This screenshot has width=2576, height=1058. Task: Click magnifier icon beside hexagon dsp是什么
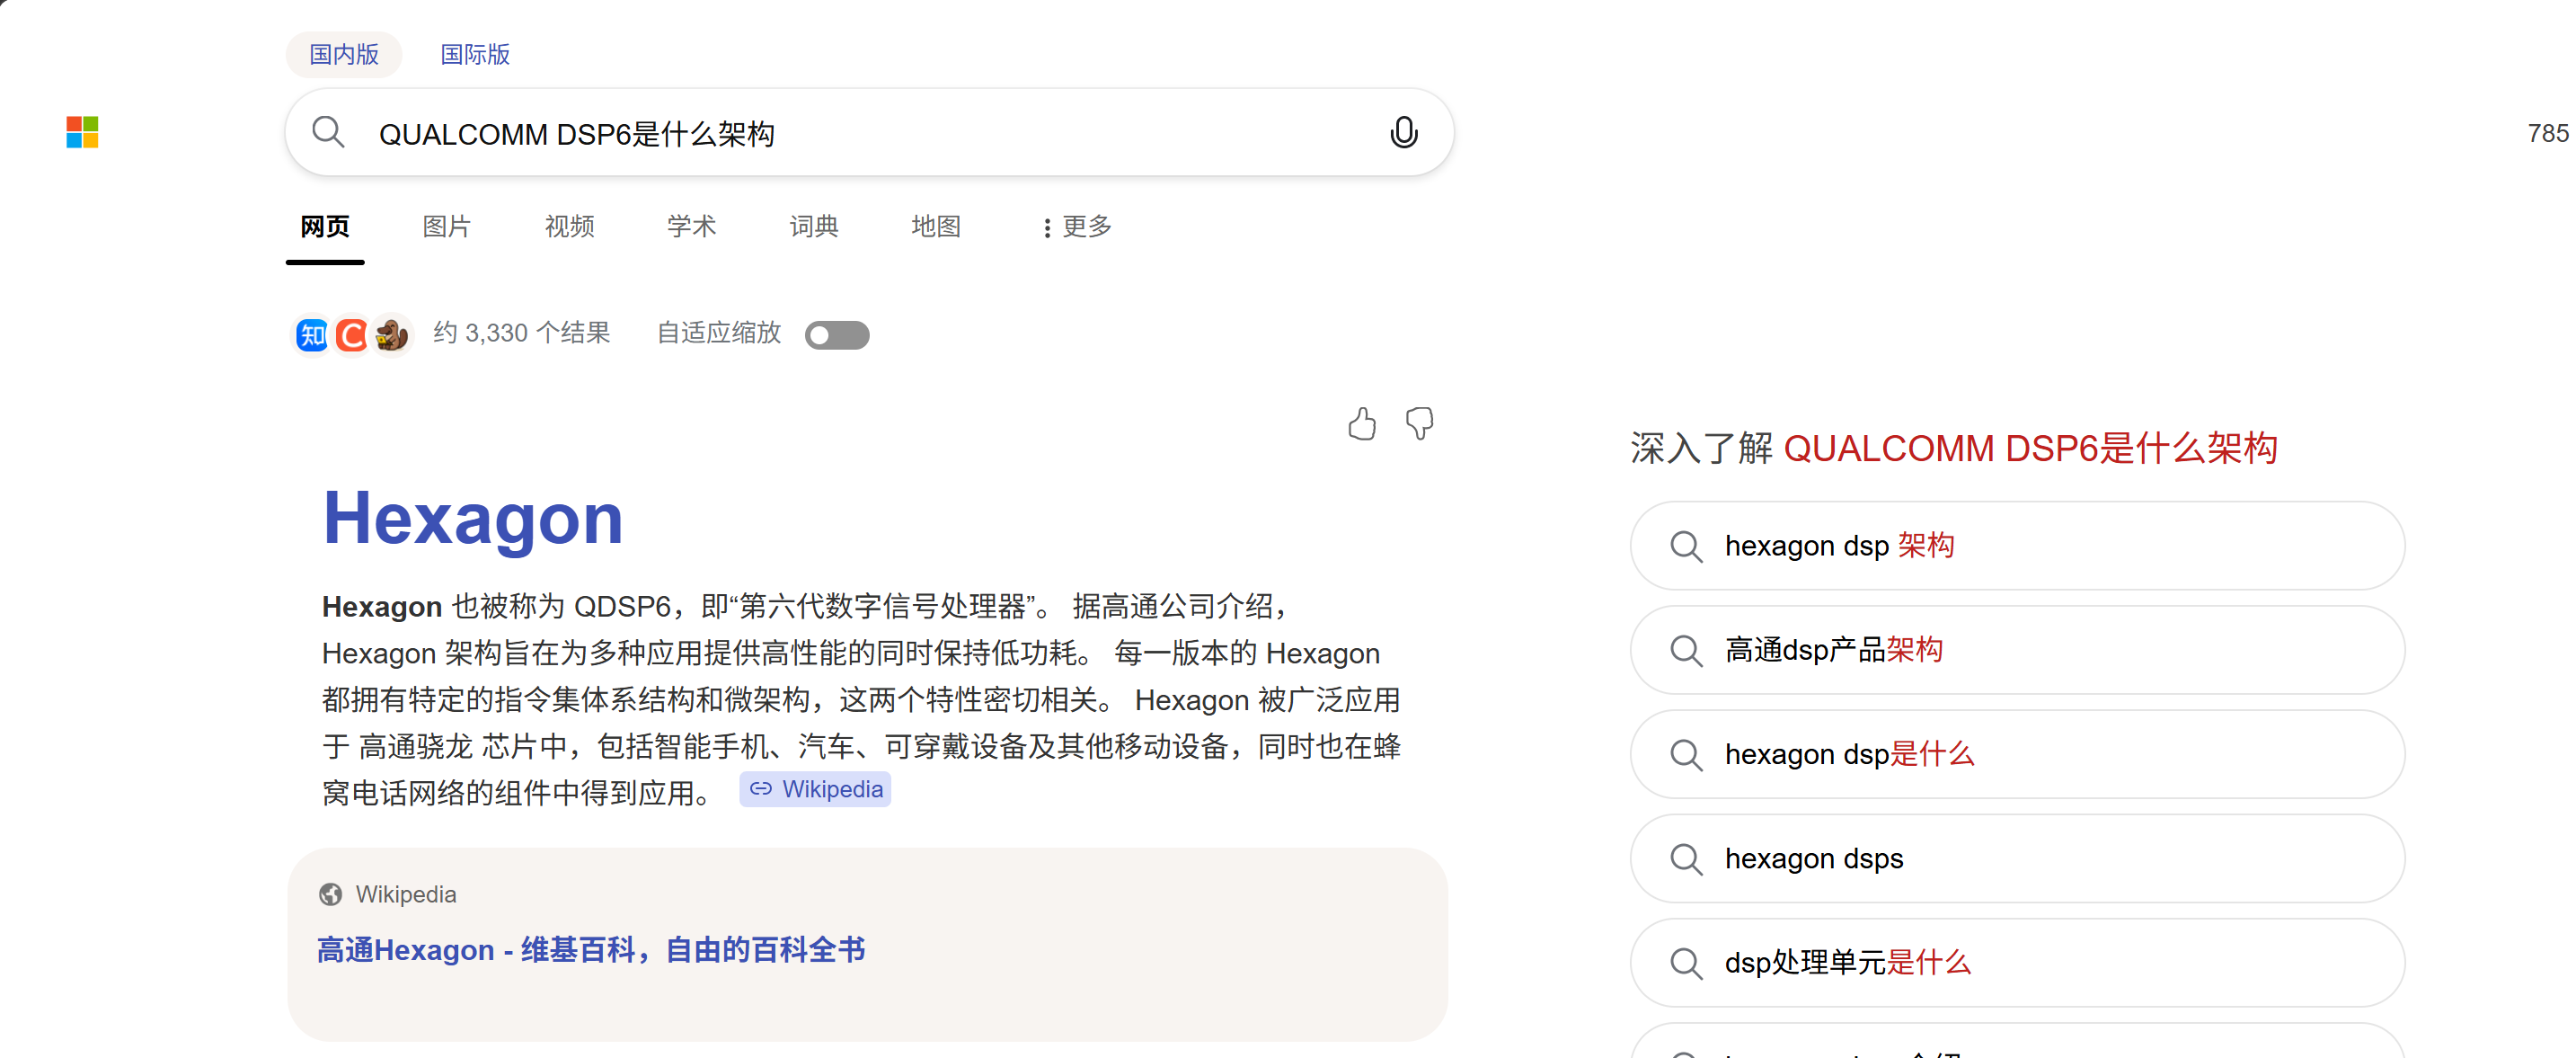1686,754
